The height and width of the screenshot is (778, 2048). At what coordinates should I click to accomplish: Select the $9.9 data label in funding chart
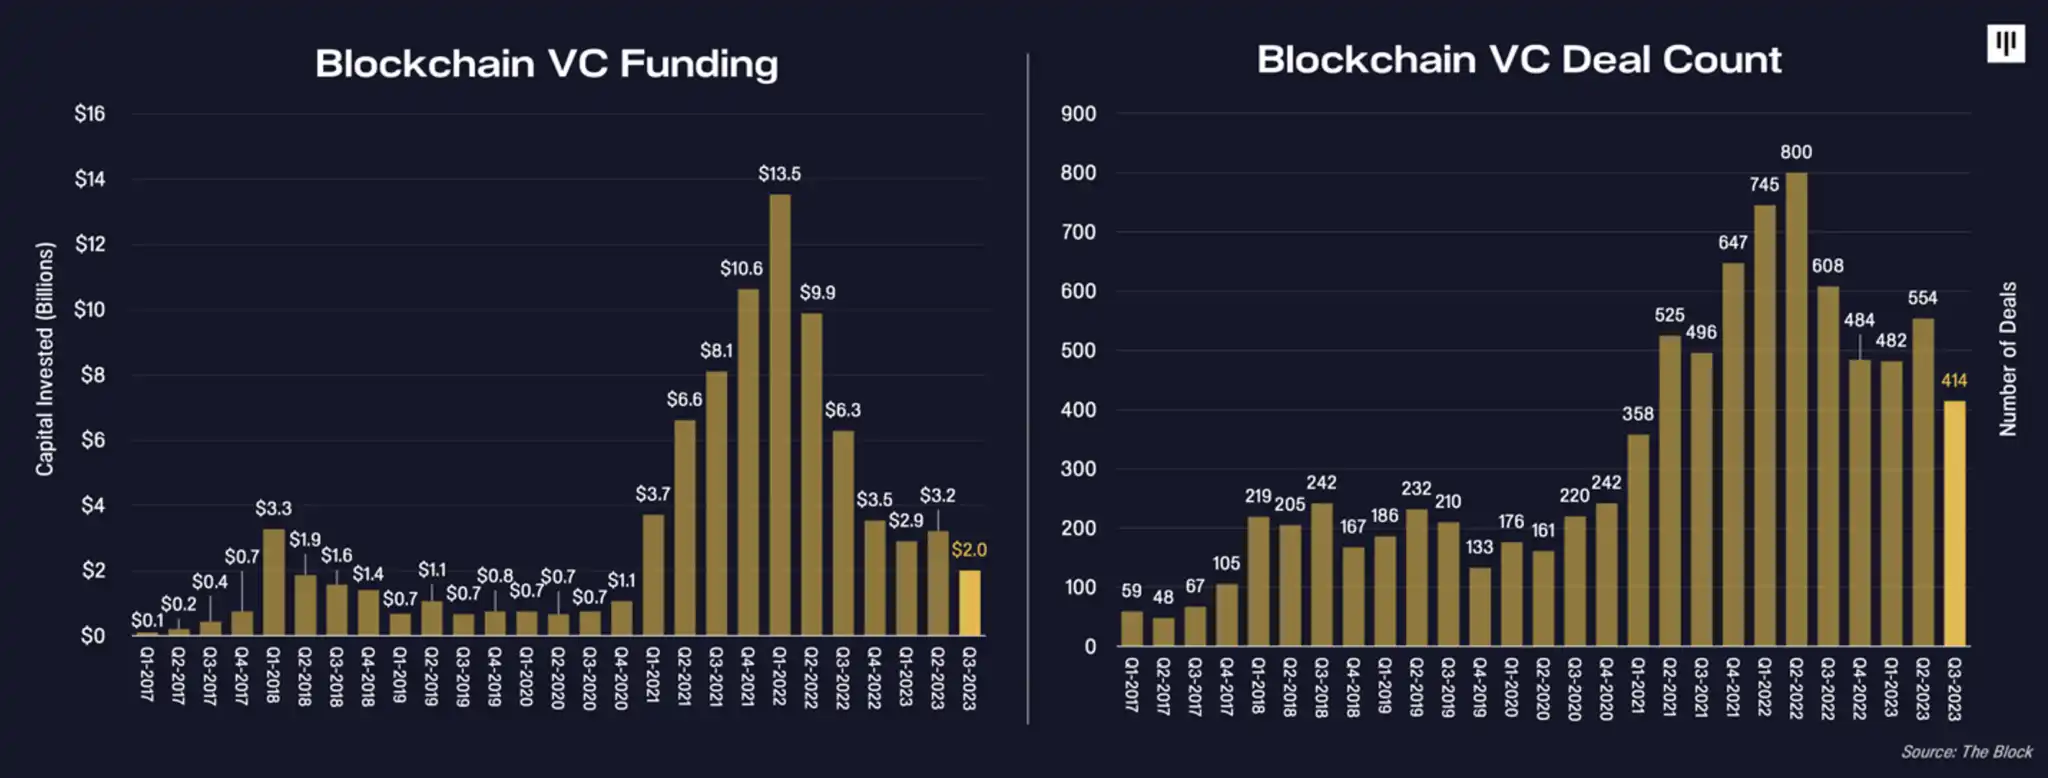(817, 293)
